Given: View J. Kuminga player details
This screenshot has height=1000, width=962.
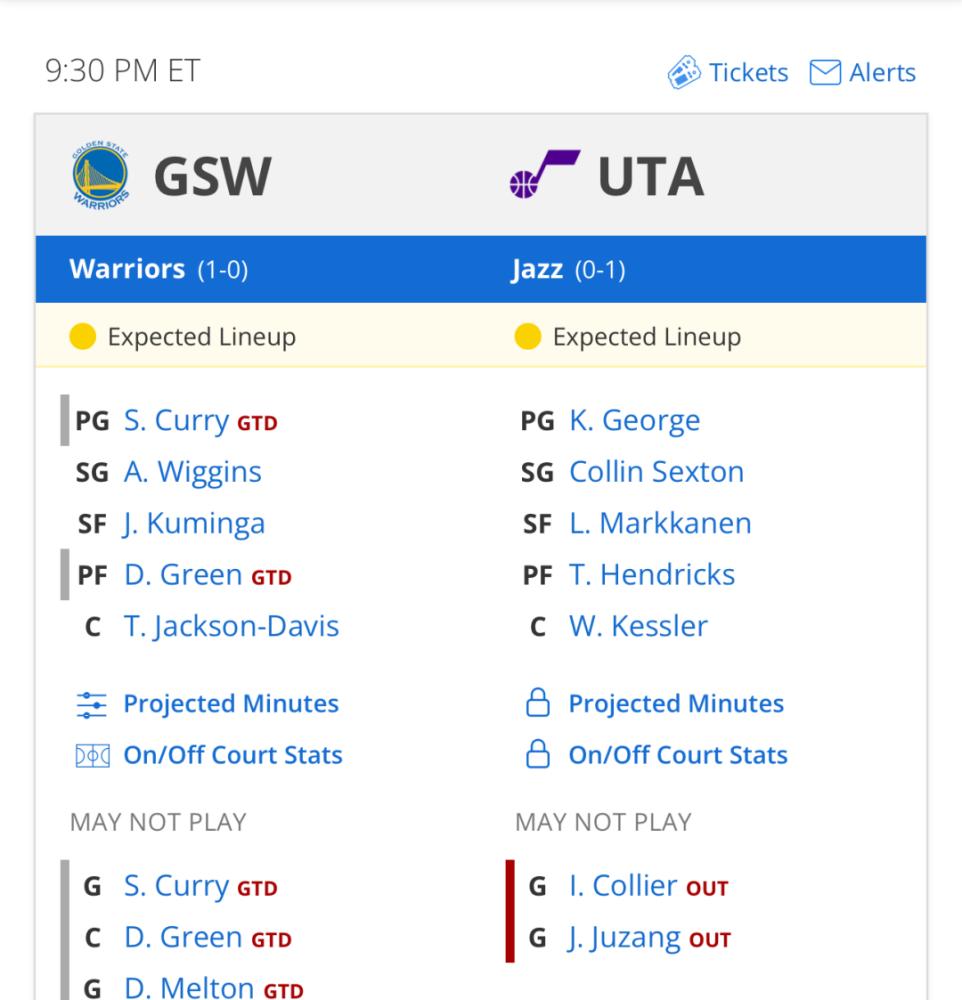Looking at the screenshot, I should click(194, 524).
